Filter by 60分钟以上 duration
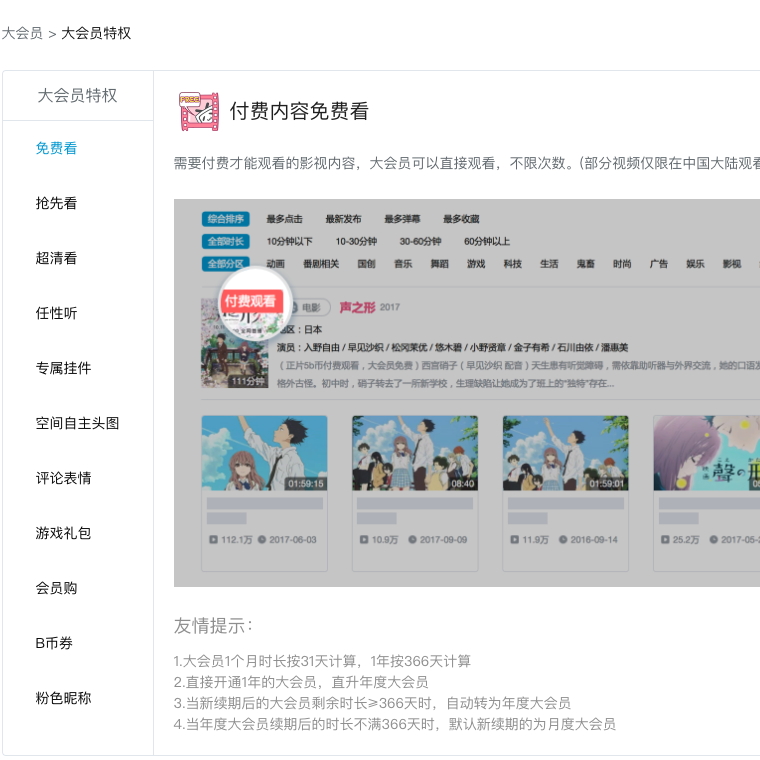Screen dimensions: 760x760 coord(487,241)
